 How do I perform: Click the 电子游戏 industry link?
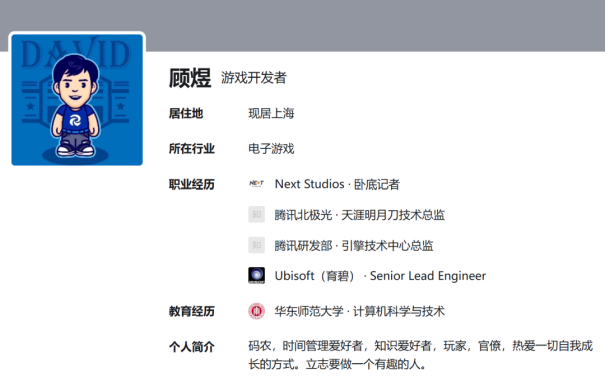[x=271, y=149]
